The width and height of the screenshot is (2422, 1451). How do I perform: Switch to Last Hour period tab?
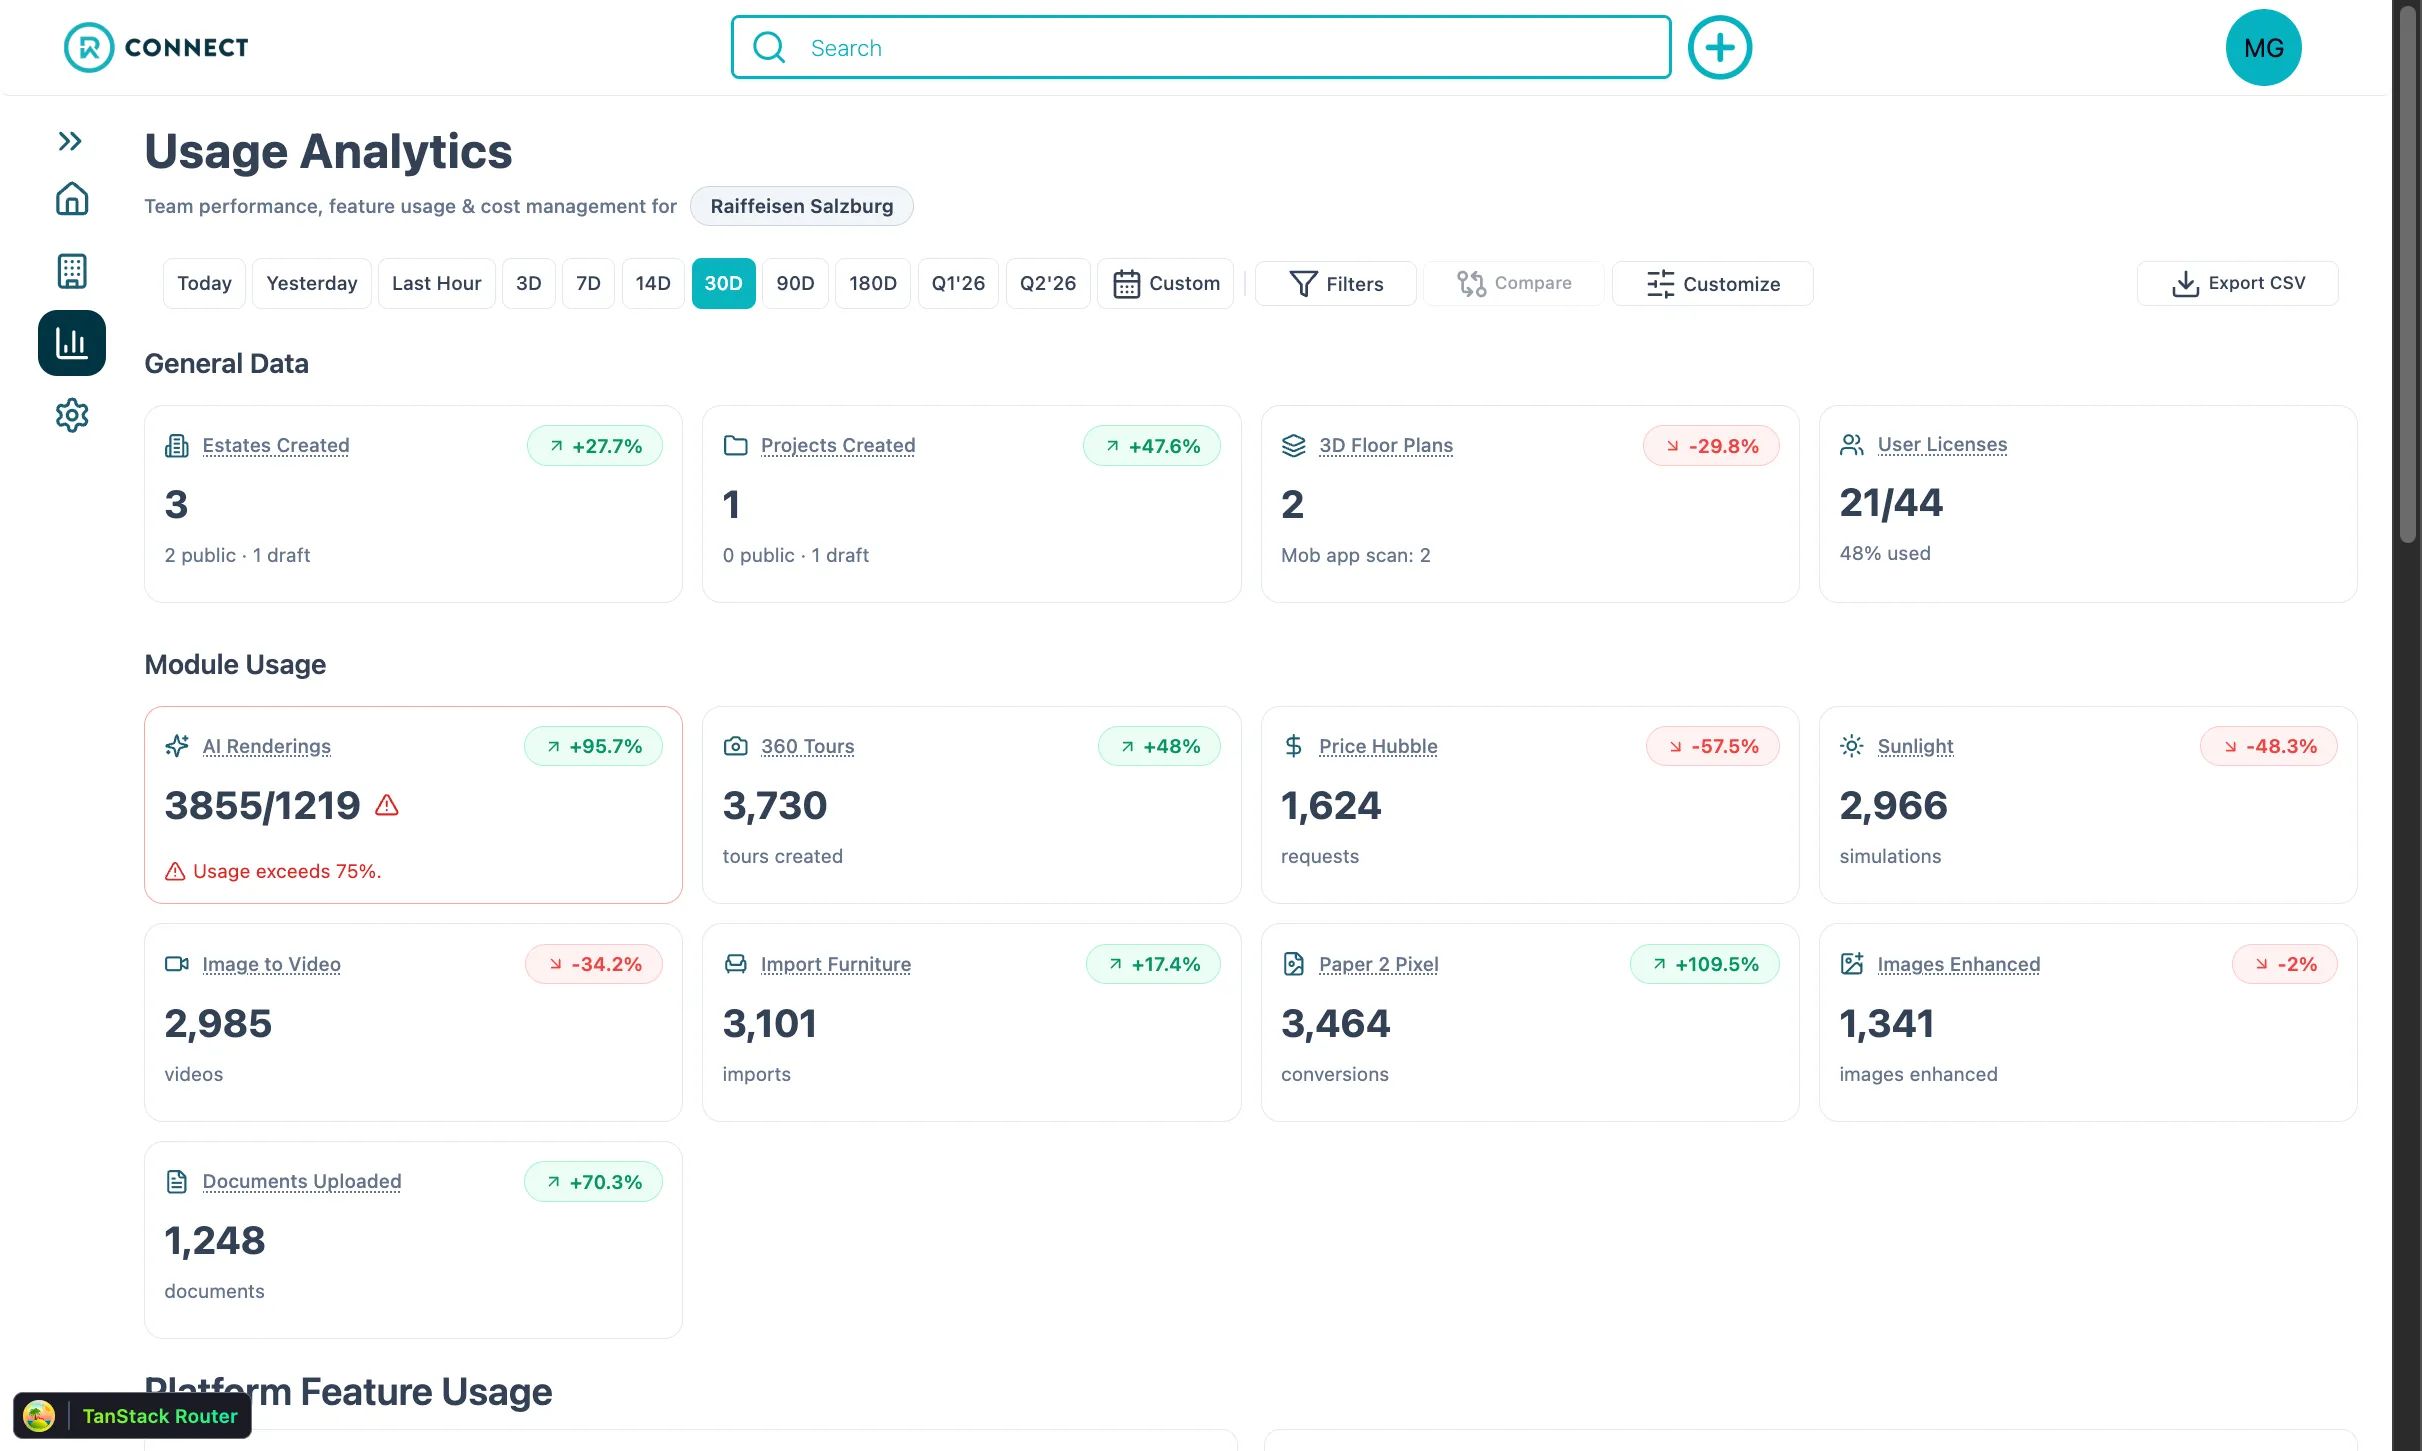point(436,283)
